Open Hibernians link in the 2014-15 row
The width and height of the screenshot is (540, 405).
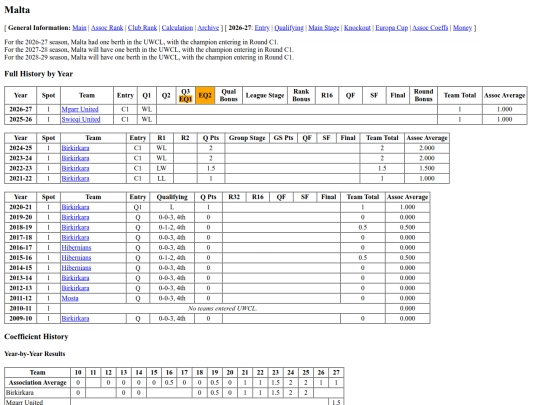tap(76, 268)
